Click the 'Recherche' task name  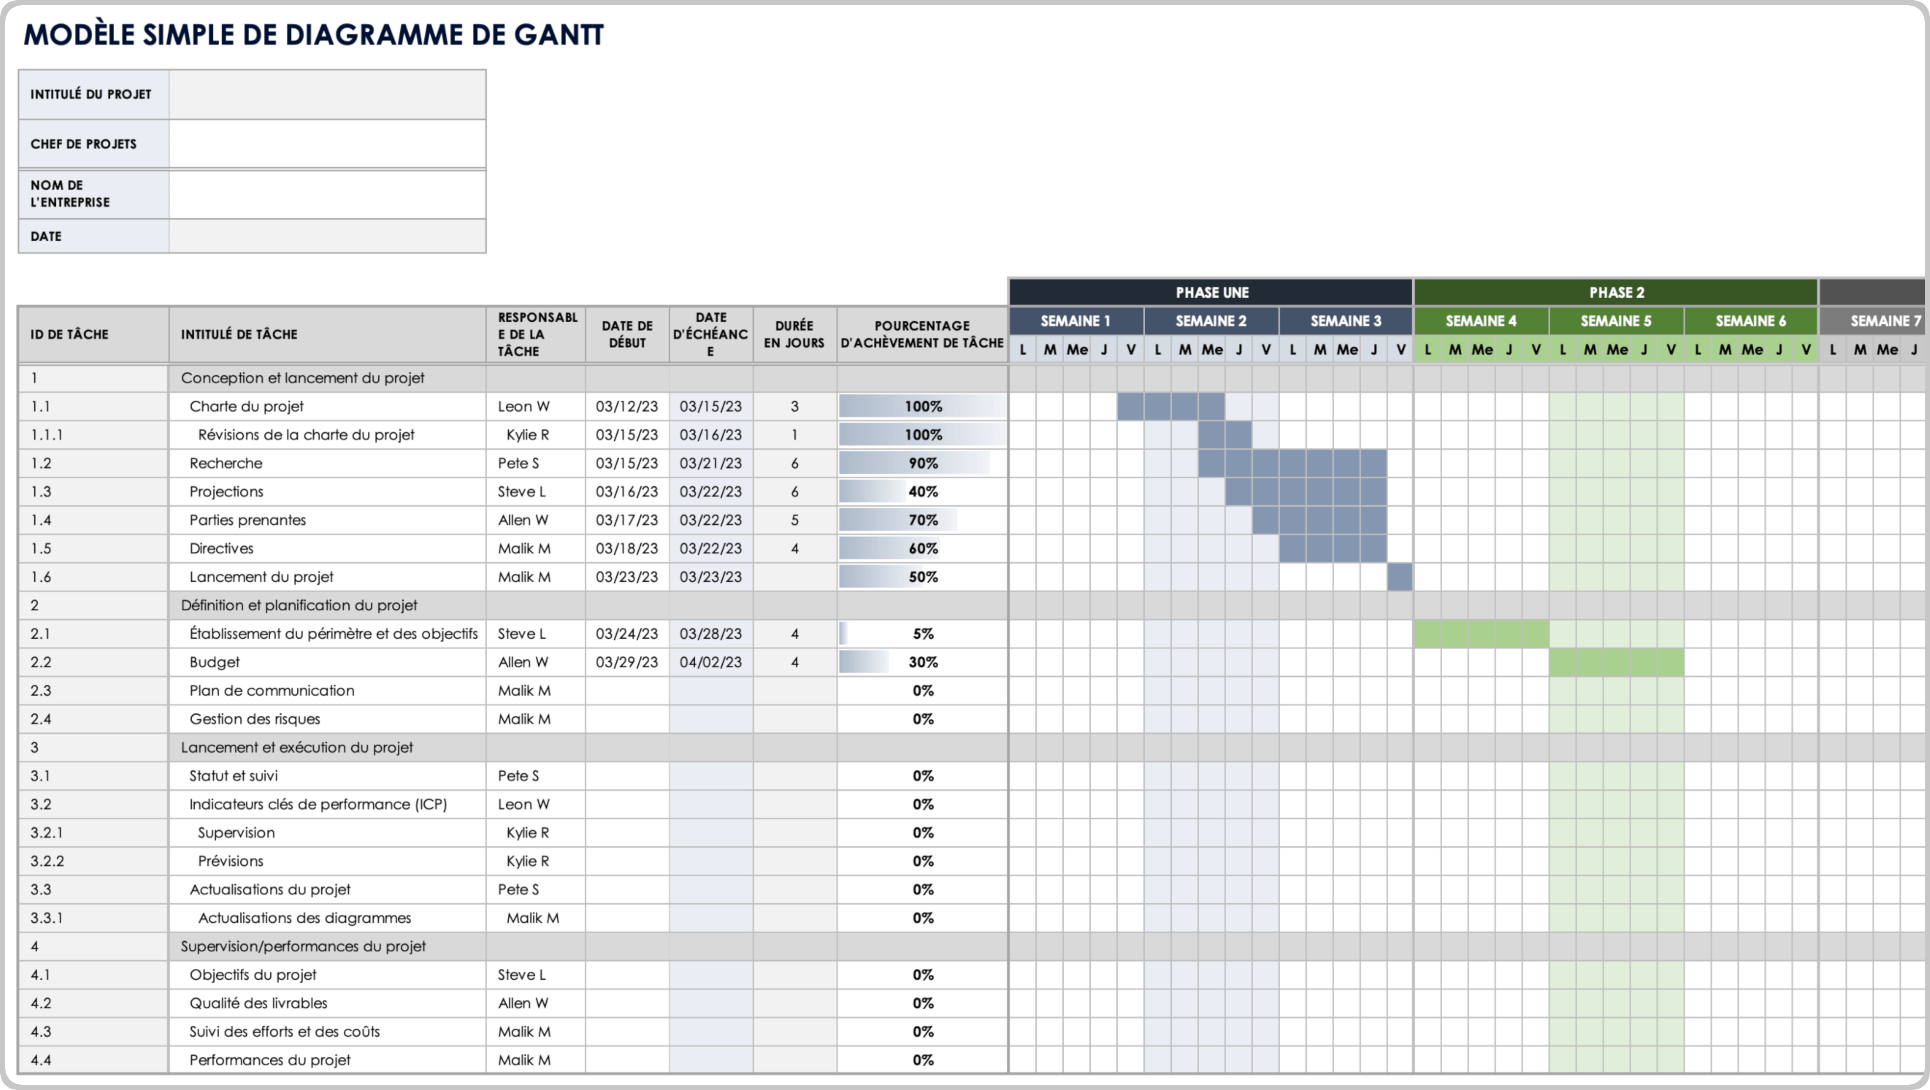226,463
